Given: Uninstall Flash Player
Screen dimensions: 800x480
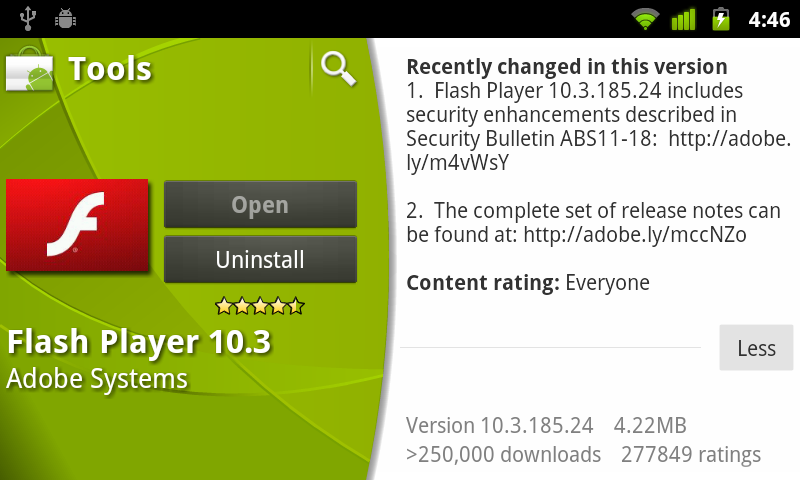Looking at the screenshot, I should click(260, 259).
